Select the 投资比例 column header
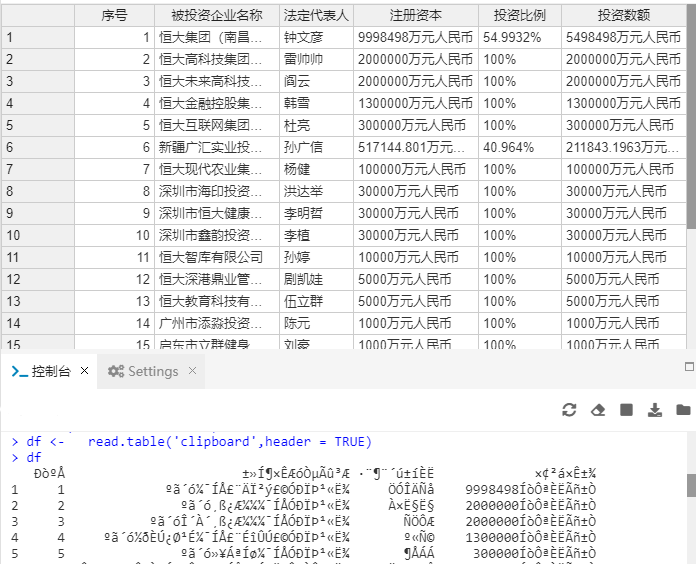The width and height of the screenshot is (696, 564). click(519, 16)
